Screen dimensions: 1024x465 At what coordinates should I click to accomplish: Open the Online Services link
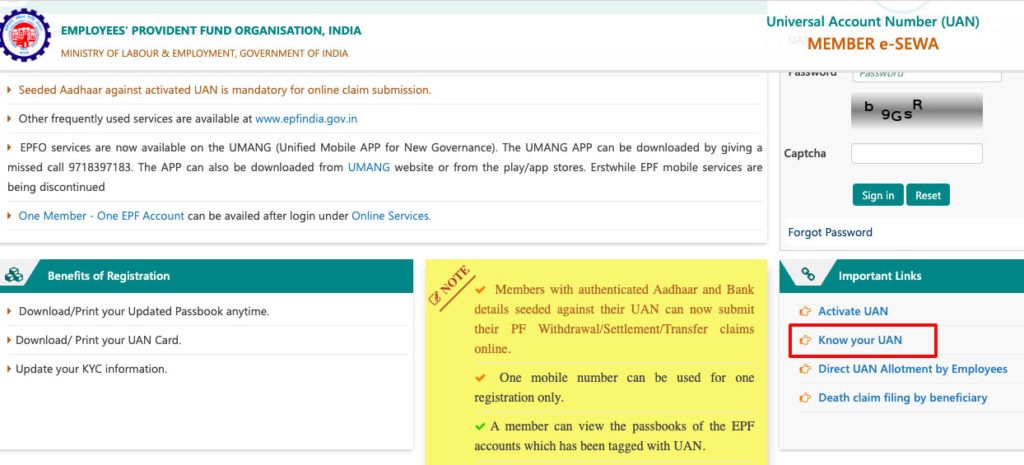pyautogui.click(x=391, y=216)
